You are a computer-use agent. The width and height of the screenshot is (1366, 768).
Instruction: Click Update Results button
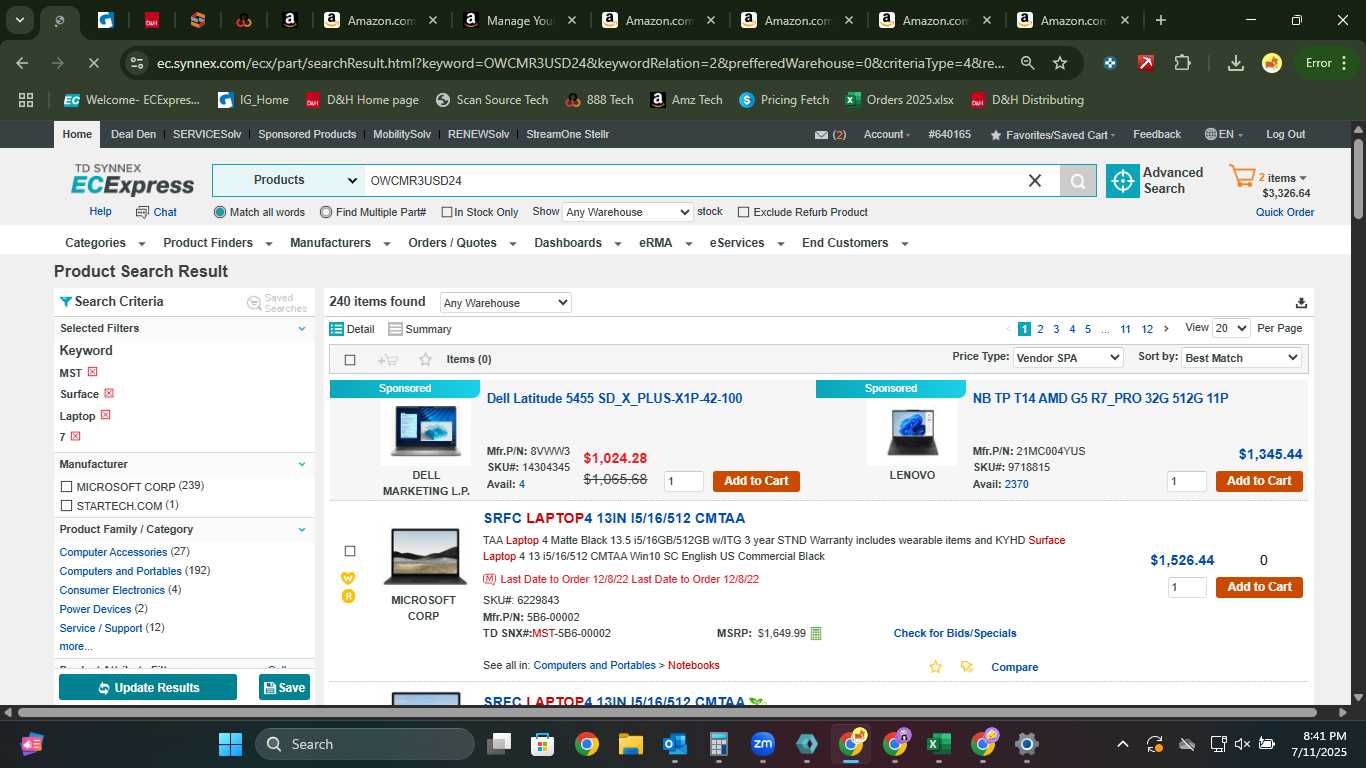tap(148, 688)
